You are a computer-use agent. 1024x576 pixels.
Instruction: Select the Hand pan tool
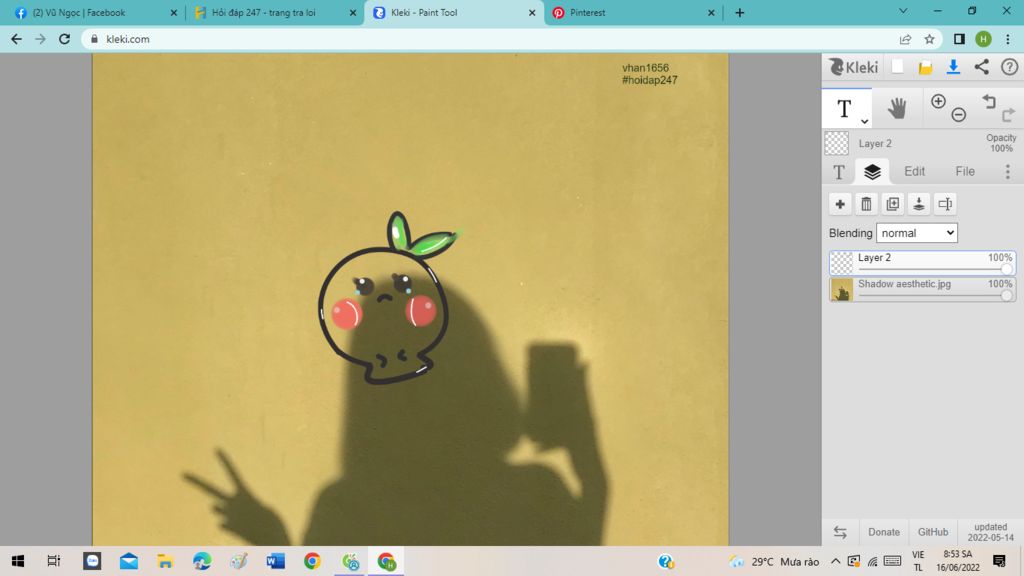point(897,108)
